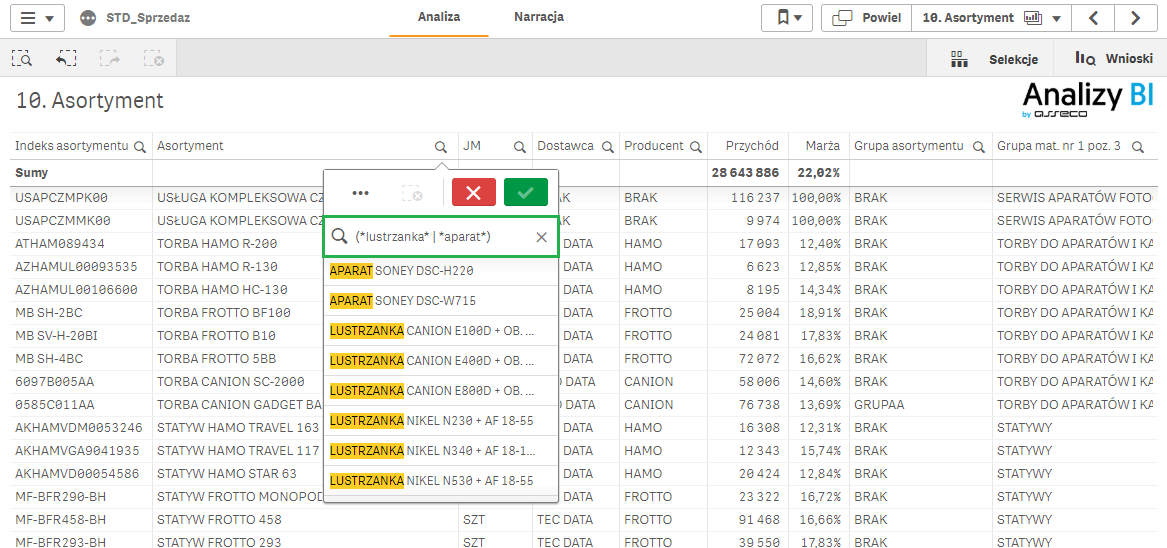The height and width of the screenshot is (548, 1167).
Task: Cancel the selection with red X
Action: coord(473,193)
